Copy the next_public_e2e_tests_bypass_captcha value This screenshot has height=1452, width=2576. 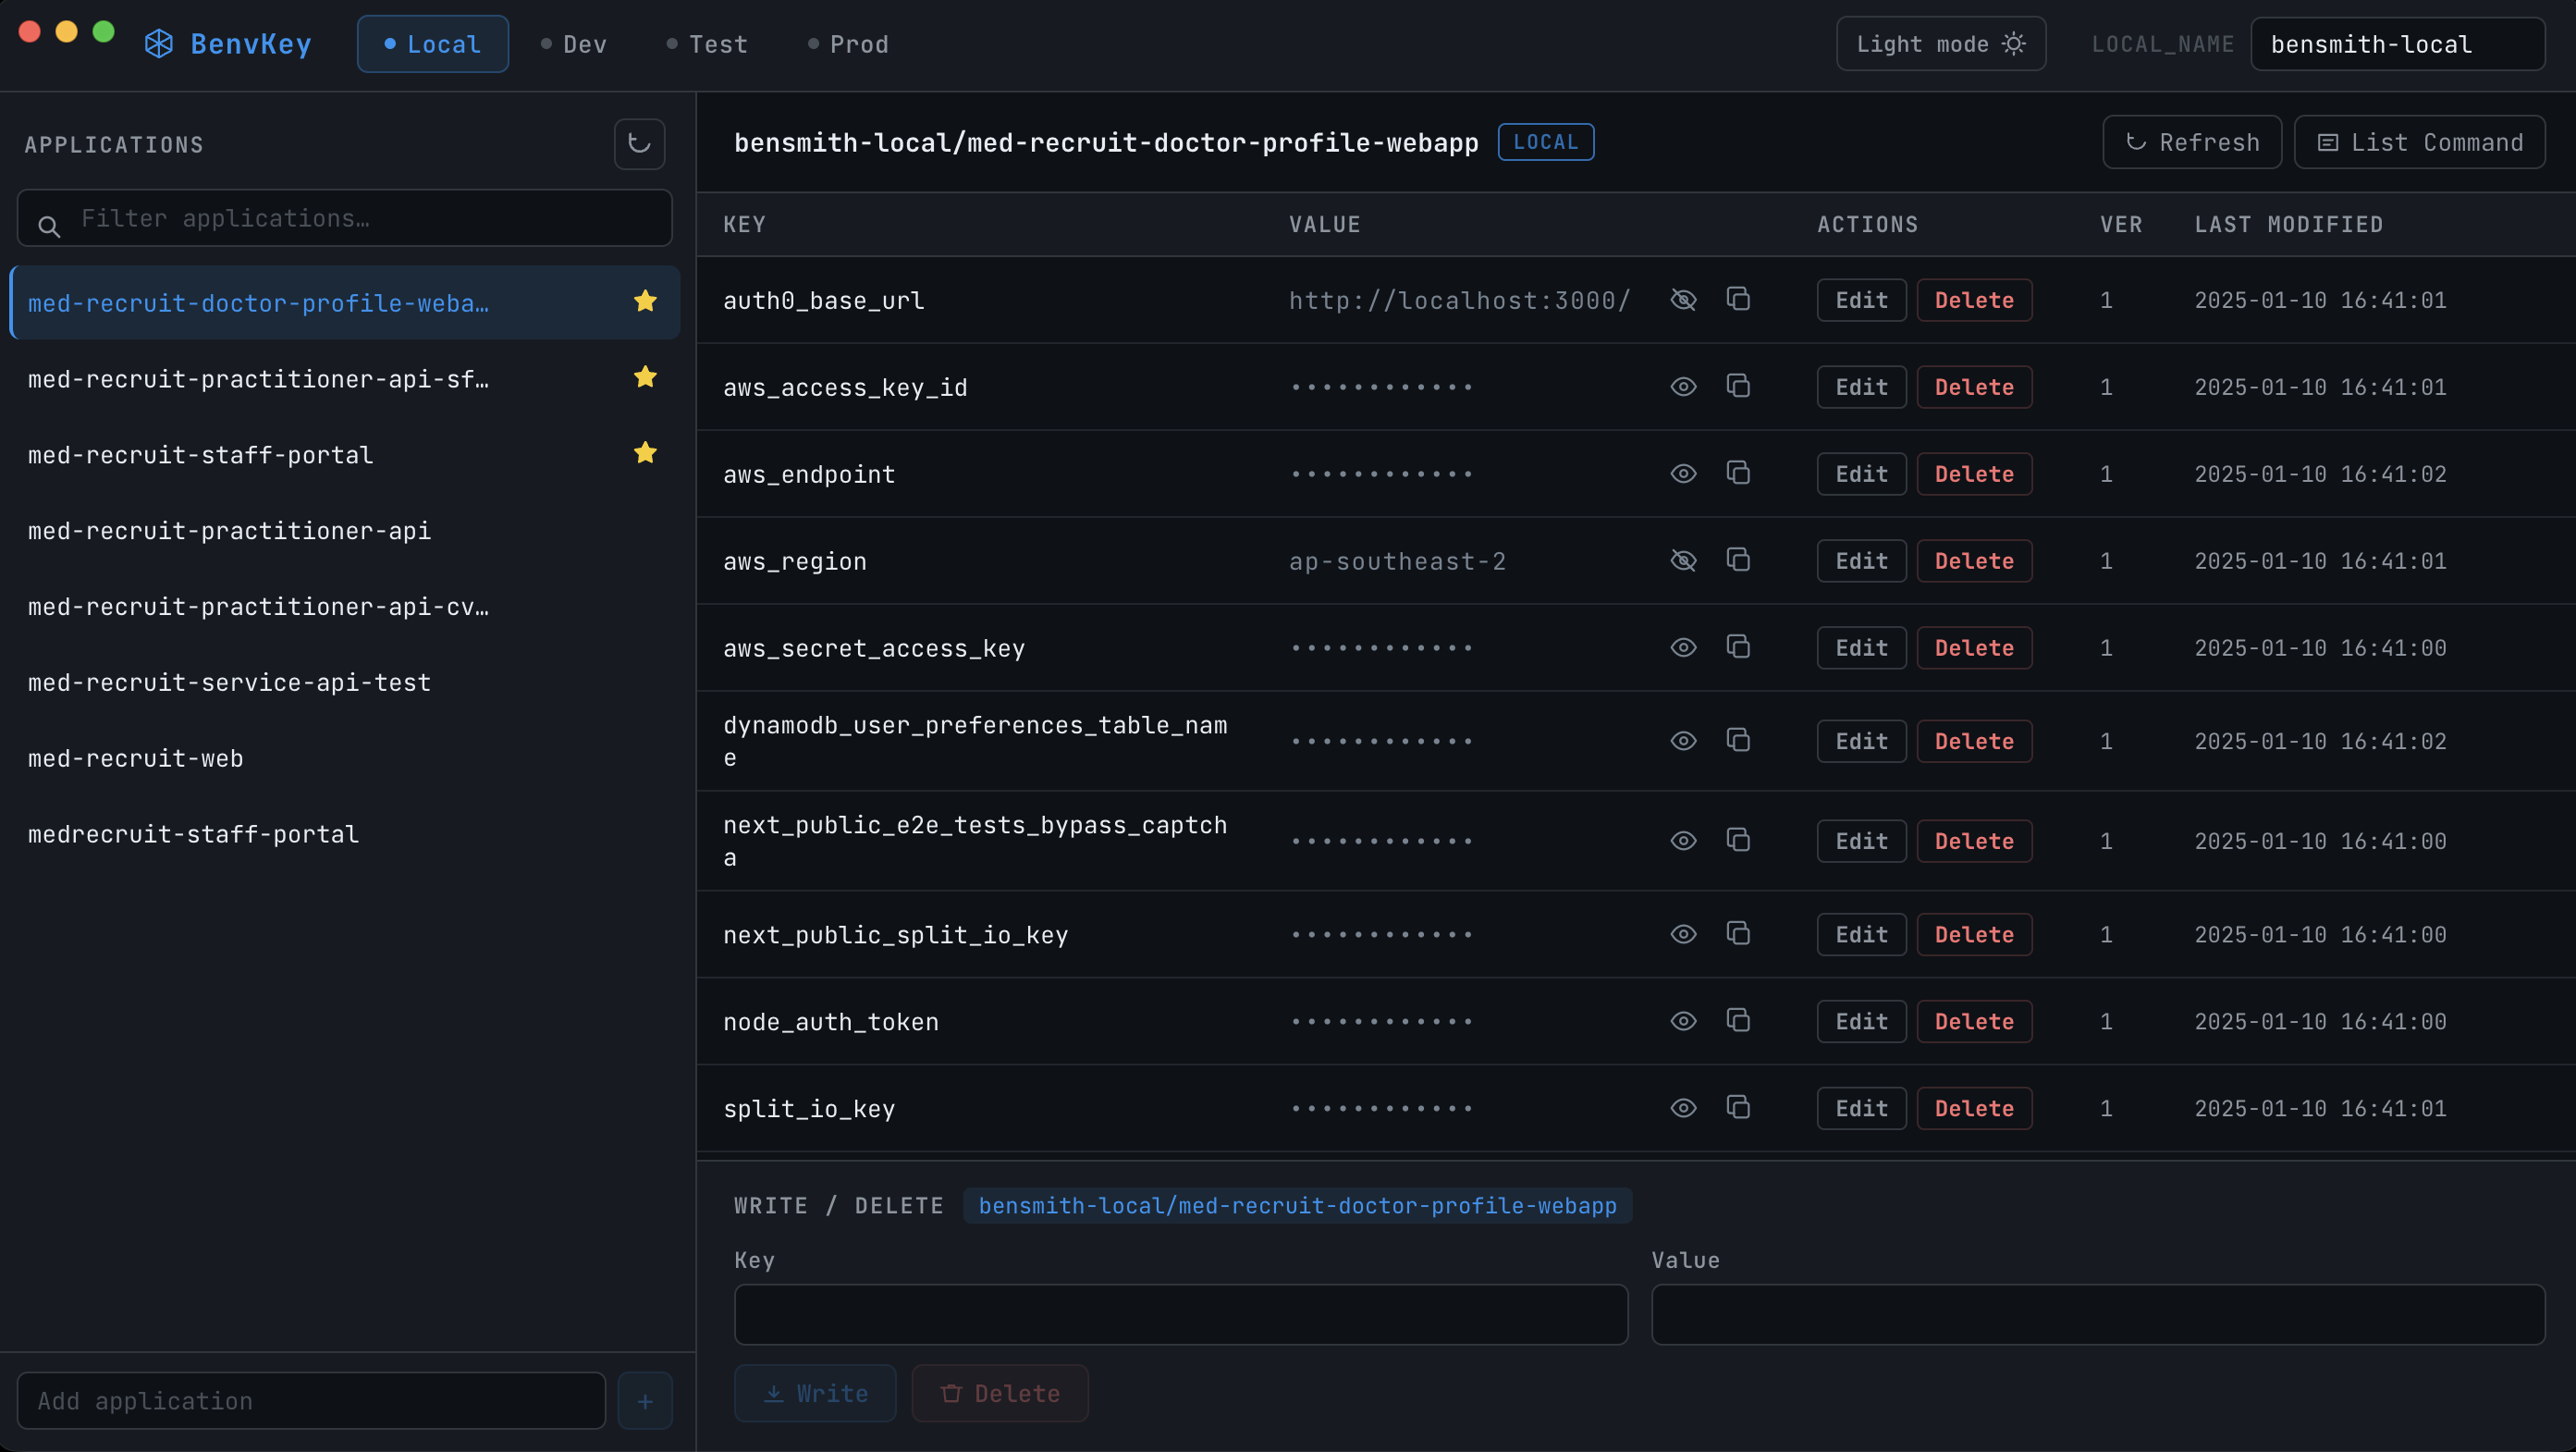click(x=1738, y=840)
